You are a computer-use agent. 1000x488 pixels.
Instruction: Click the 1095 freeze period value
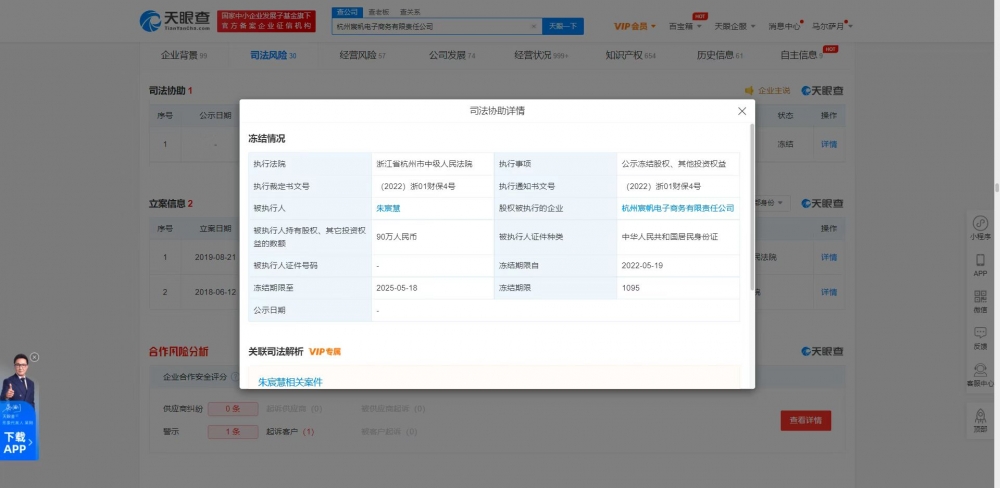click(630, 288)
